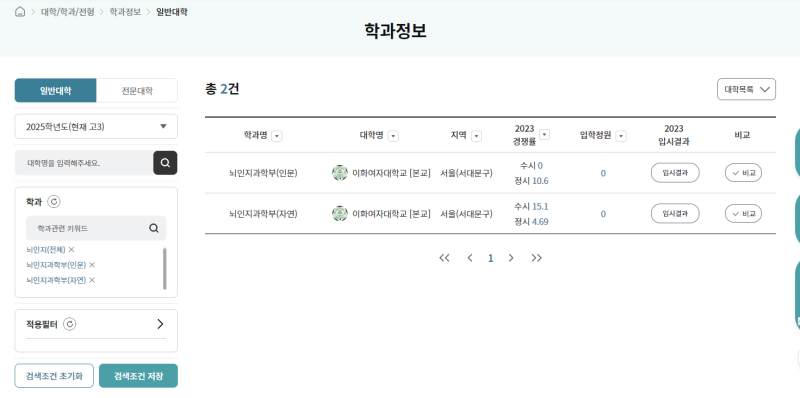800x398 pixels.
Task: Open the 2025학년도(현재 고3) year selector
Action: click(x=96, y=127)
